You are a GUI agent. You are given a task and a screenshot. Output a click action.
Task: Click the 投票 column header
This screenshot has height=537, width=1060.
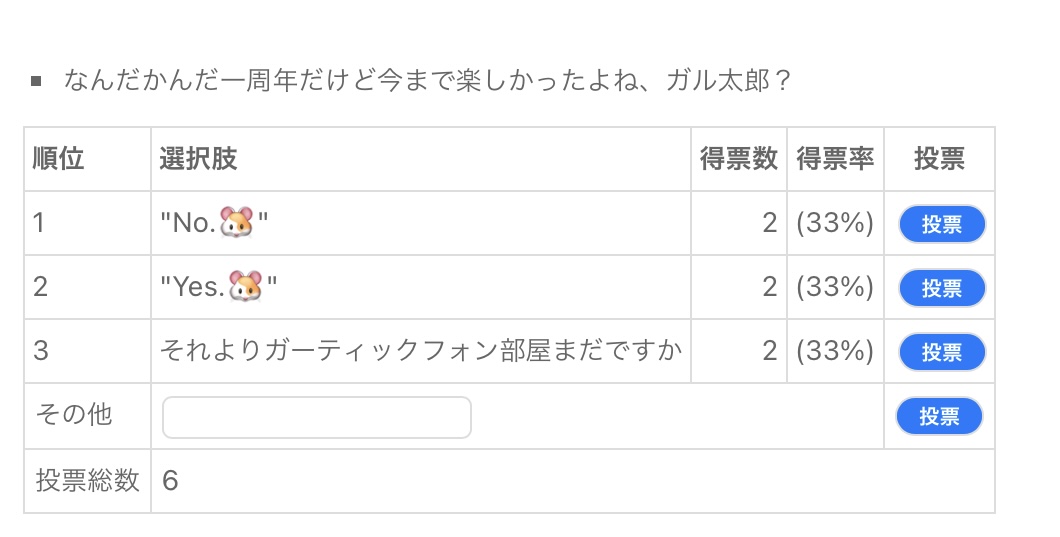coord(939,159)
